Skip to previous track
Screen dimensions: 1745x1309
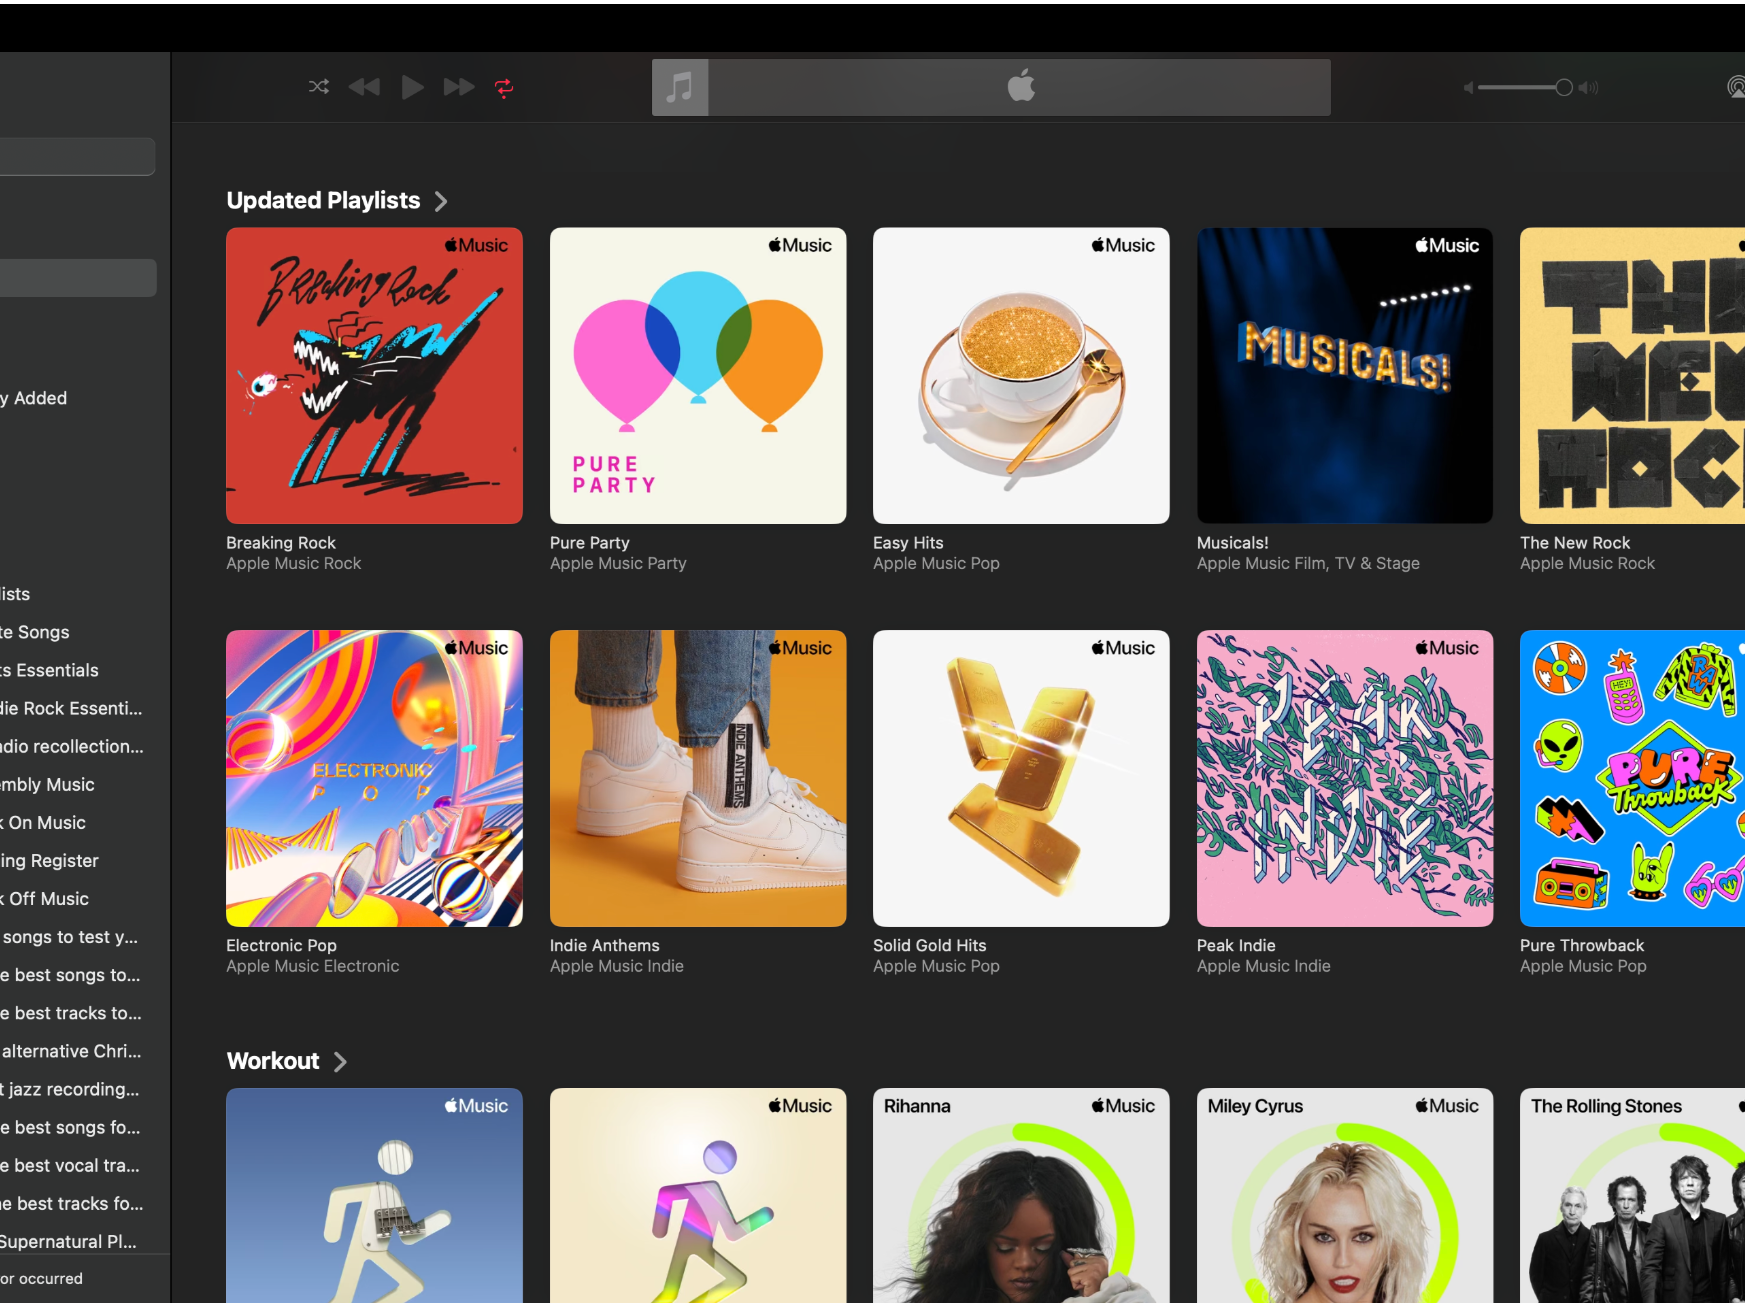click(364, 87)
